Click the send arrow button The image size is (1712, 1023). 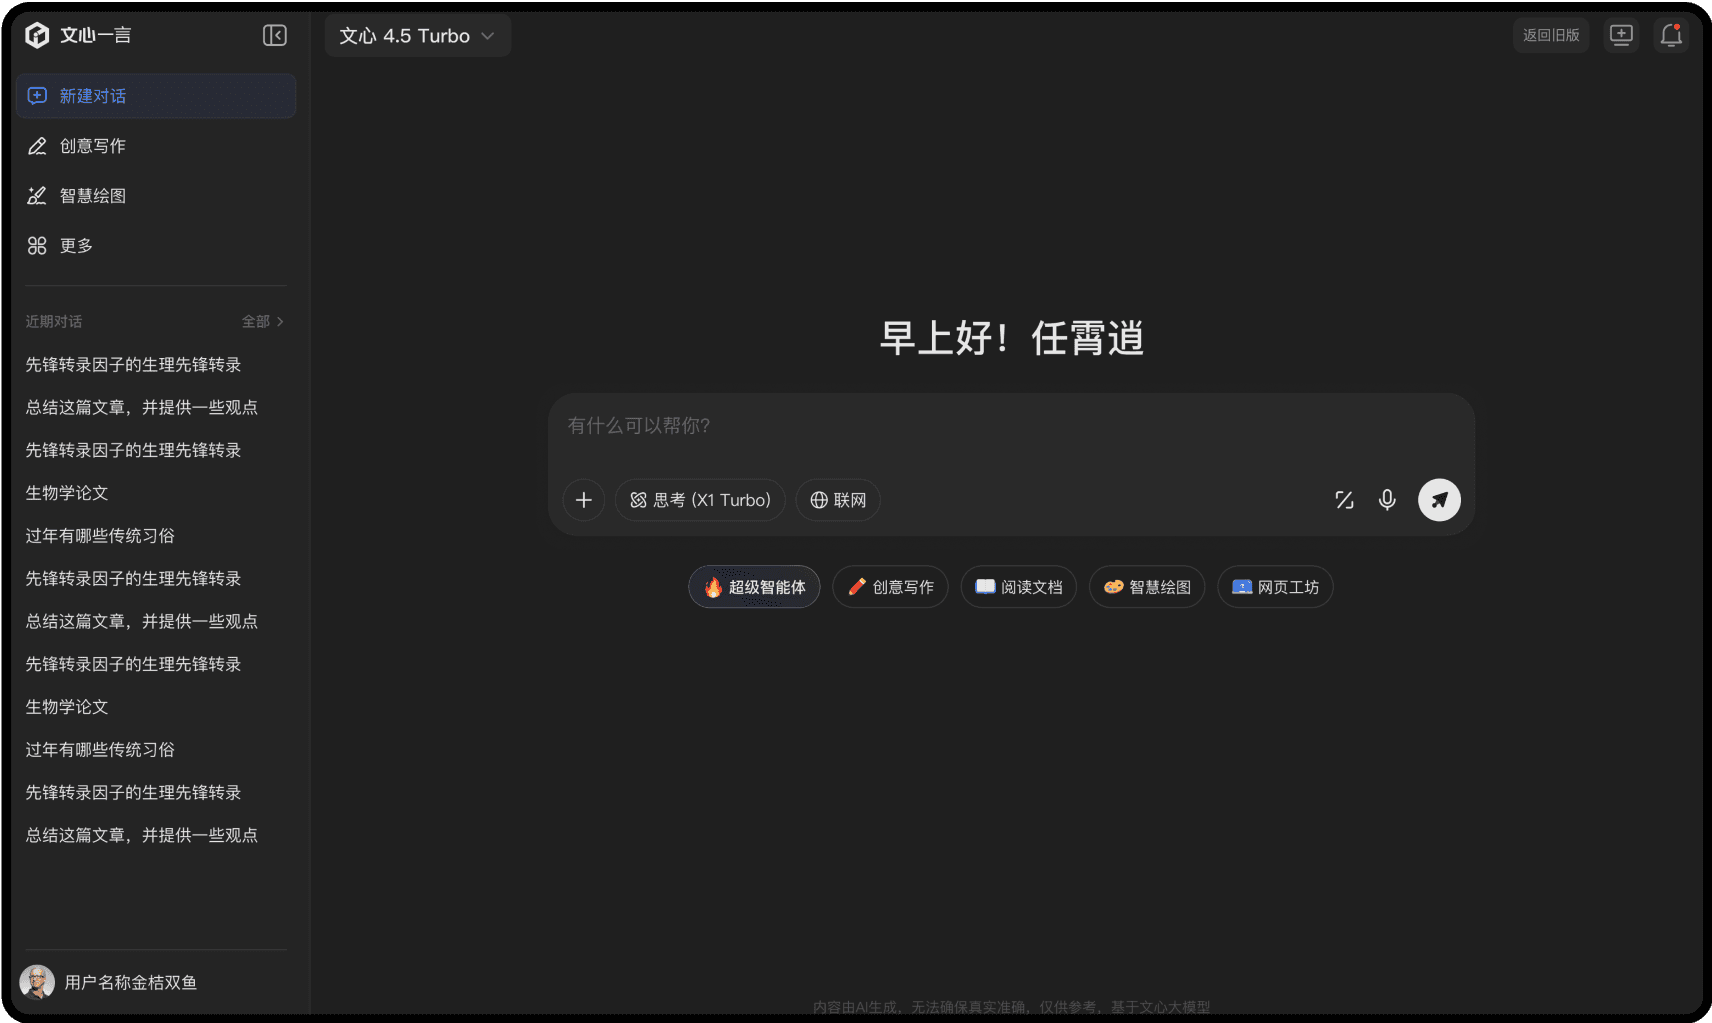click(1439, 500)
